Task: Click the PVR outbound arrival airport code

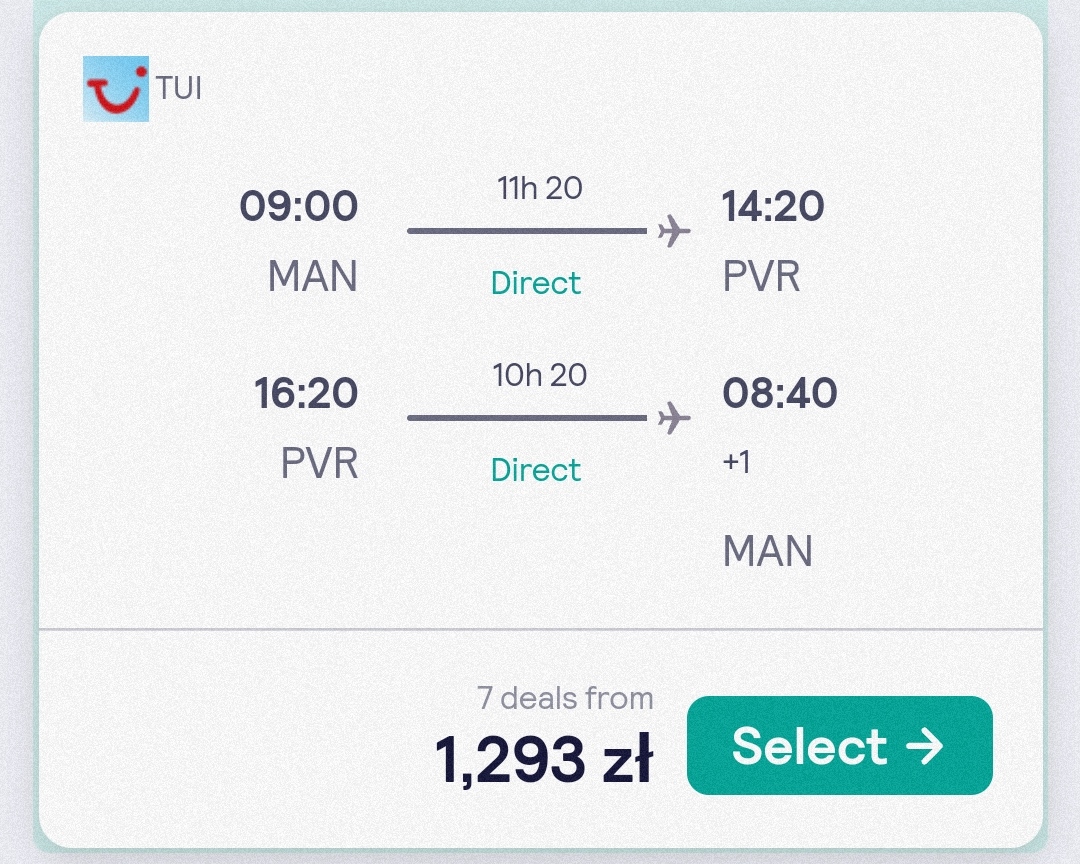Action: [x=761, y=276]
